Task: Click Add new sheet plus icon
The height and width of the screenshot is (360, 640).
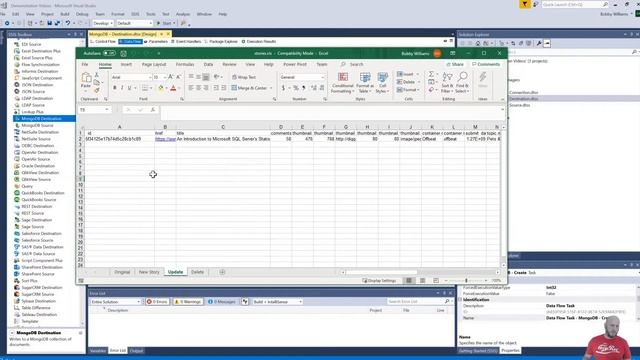Action: pyautogui.click(x=222, y=272)
